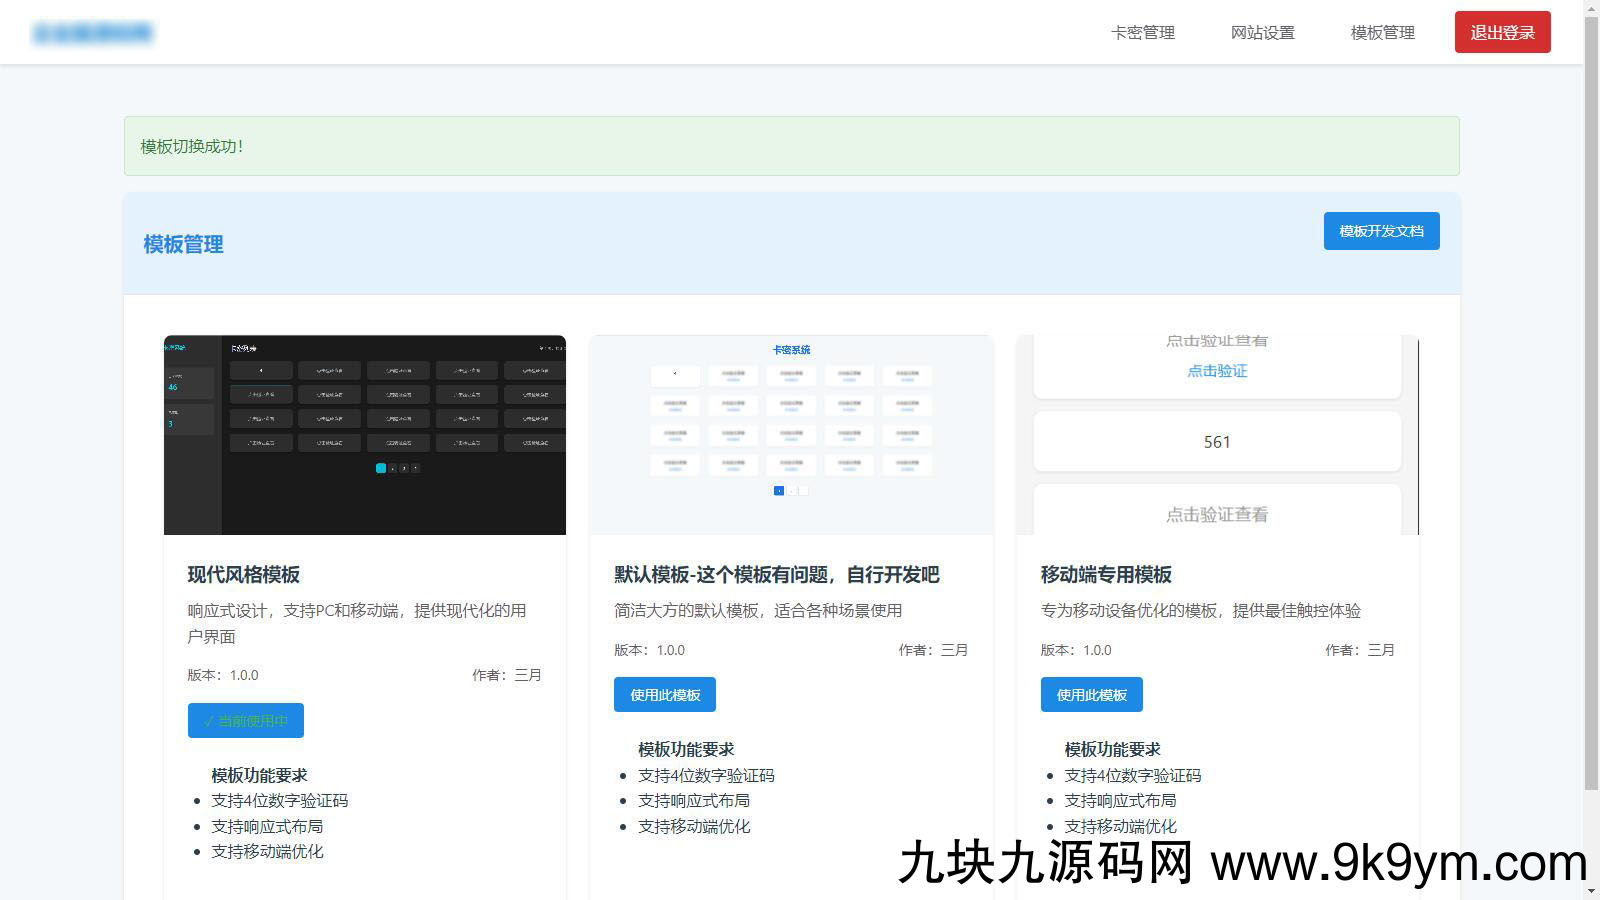Click the green 模板切换成功 alert banner
This screenshot has height=900, width=1600.
tap(791, 146)
